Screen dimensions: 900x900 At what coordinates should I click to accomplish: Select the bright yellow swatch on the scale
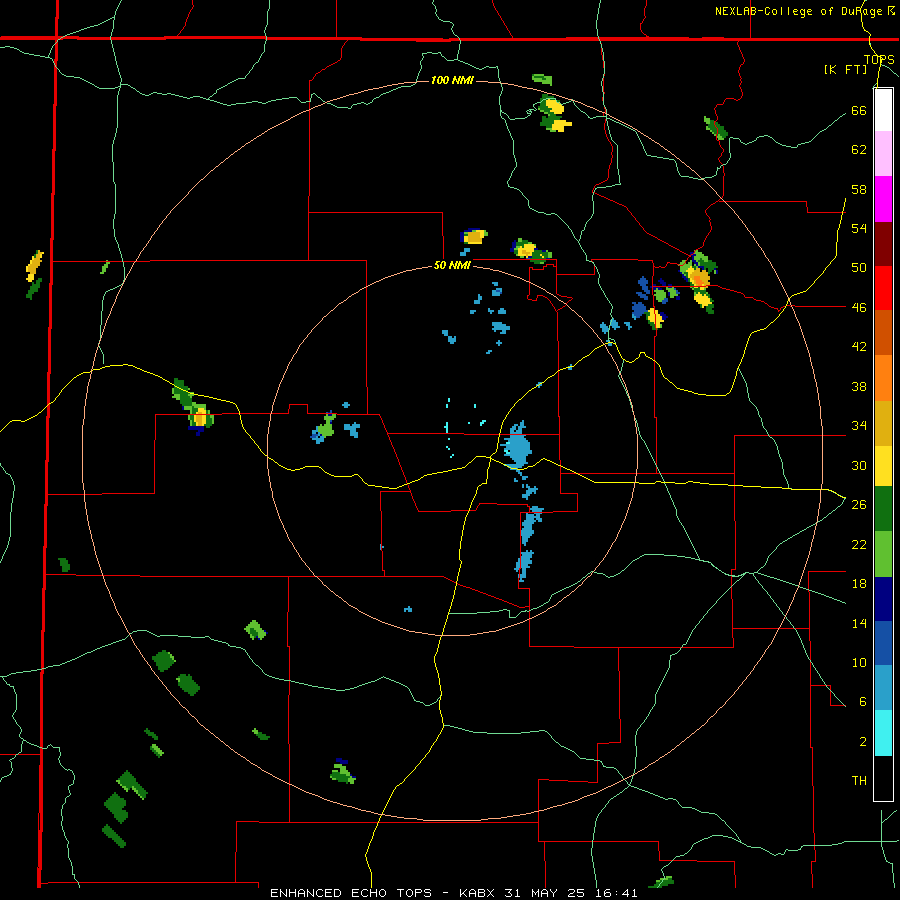click(x=883, y=465)
